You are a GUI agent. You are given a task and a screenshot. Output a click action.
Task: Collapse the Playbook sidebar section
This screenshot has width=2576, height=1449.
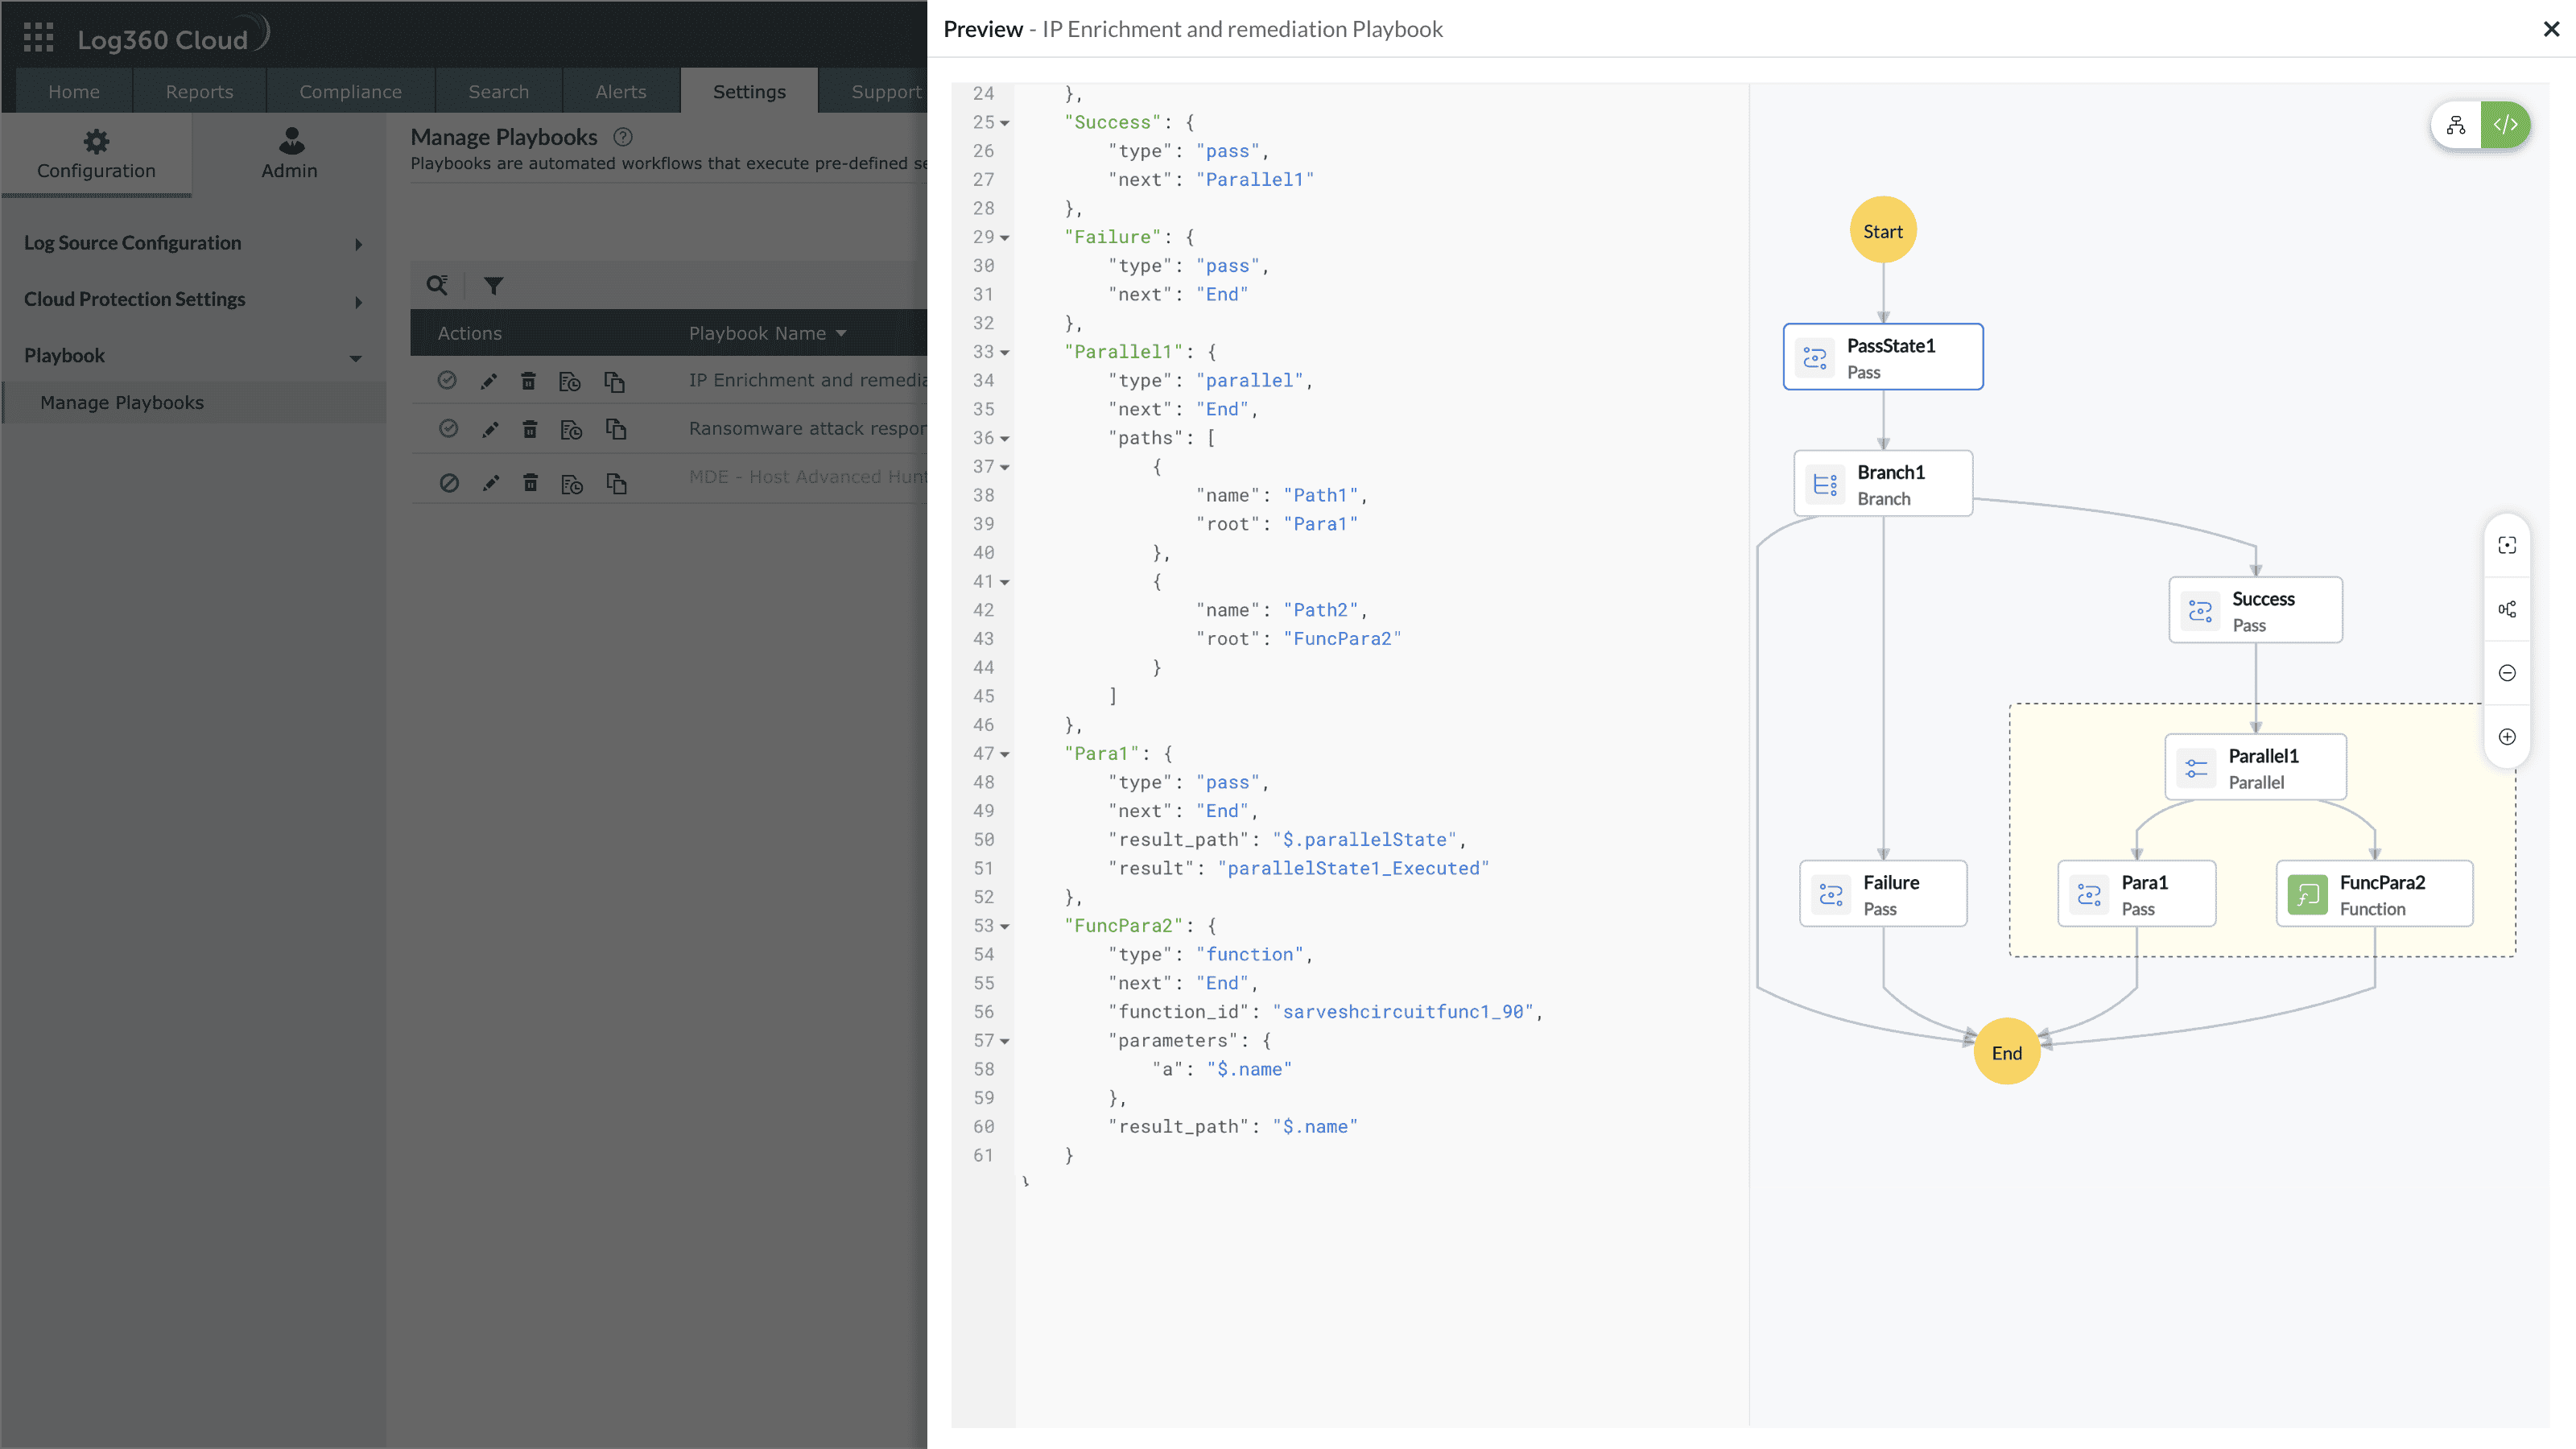pyautogui.click(x=355, y=357)
